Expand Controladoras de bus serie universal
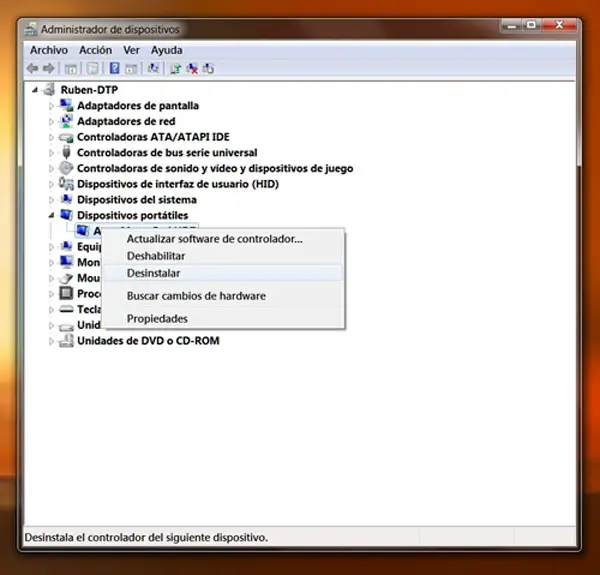This screenshot has height=575, width=600. [x=51, y=153]
